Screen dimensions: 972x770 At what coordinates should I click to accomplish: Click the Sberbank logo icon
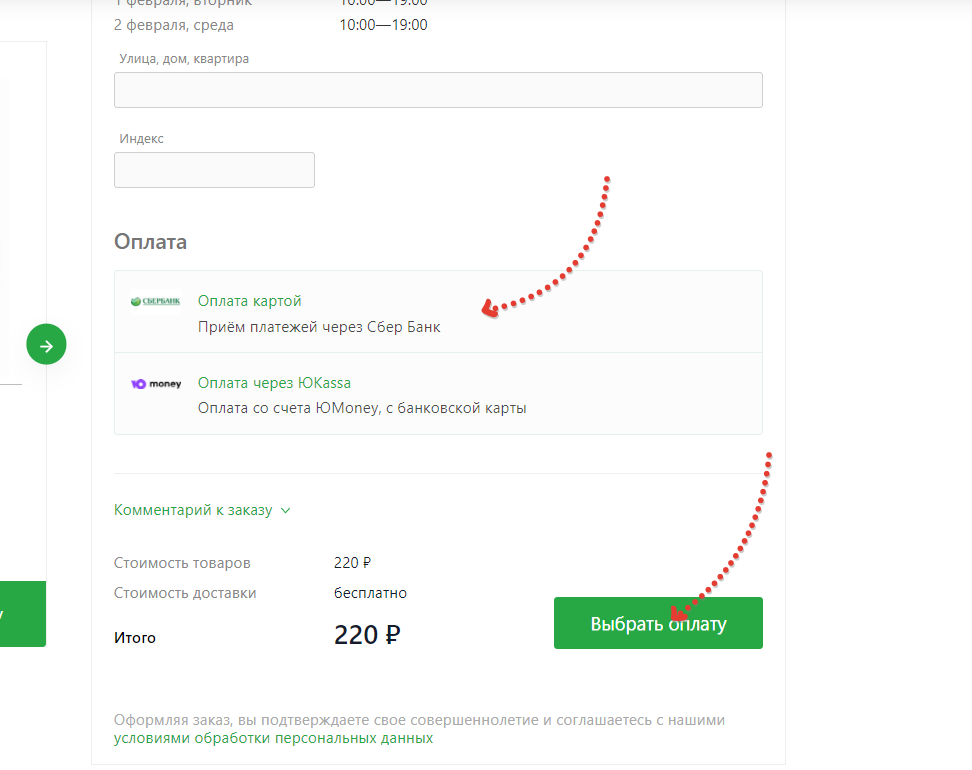156,301
